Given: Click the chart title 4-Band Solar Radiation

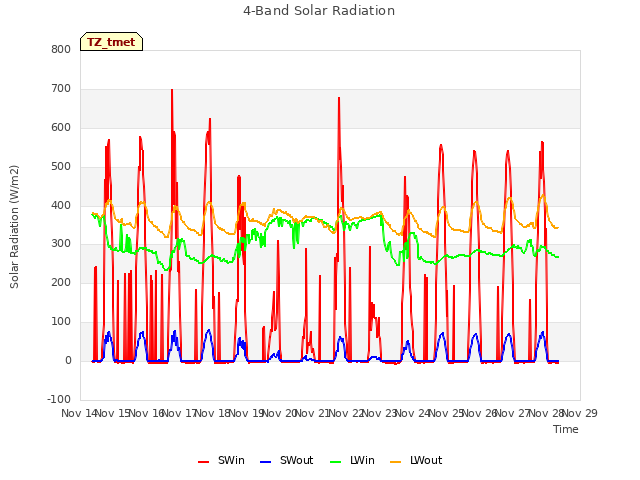Looking at the screenshot, I should coord(319,11).
